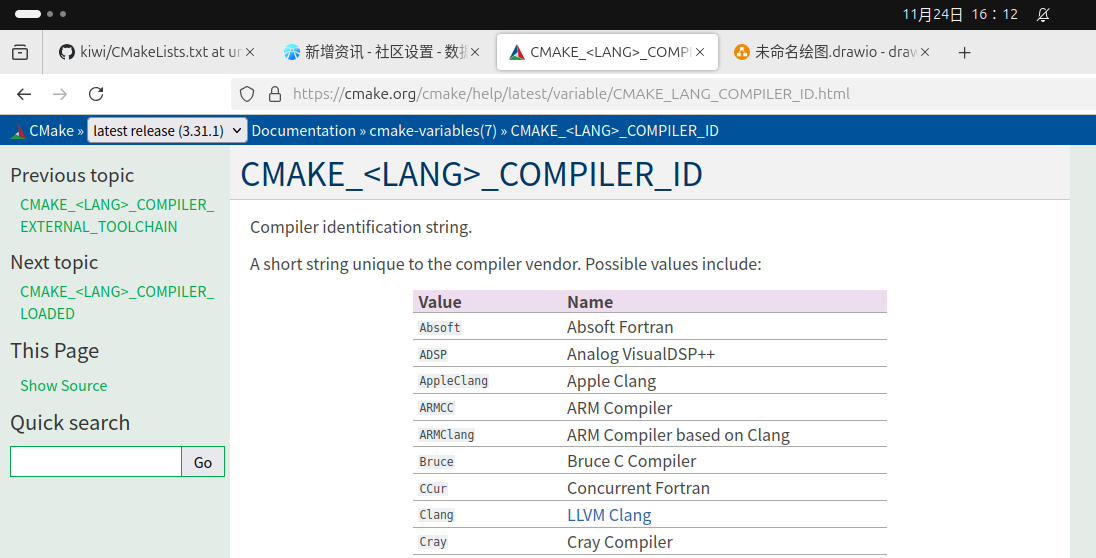
Task: Click the date and time clock
Action: (x=959, y=14)
